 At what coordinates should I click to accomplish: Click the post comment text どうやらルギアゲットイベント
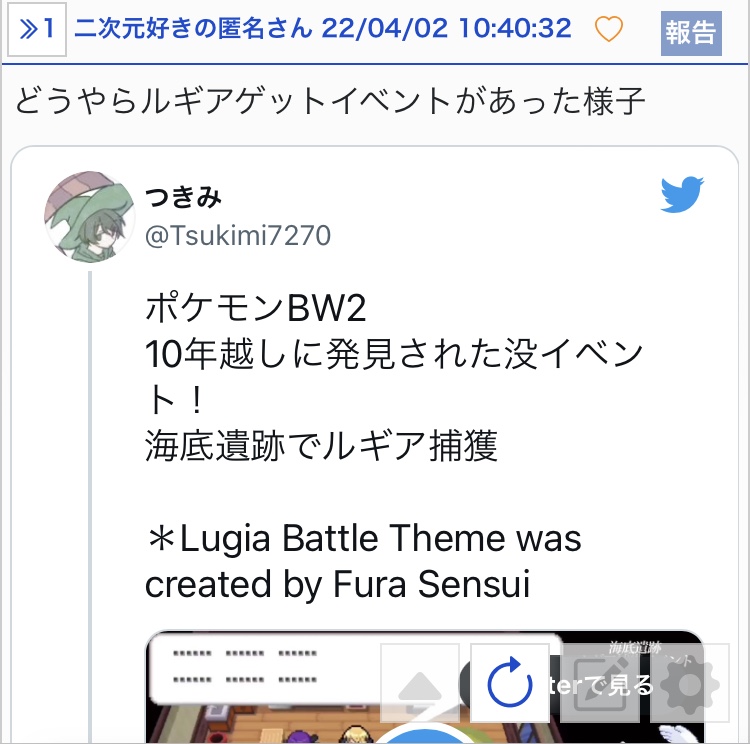click(330, 100)
